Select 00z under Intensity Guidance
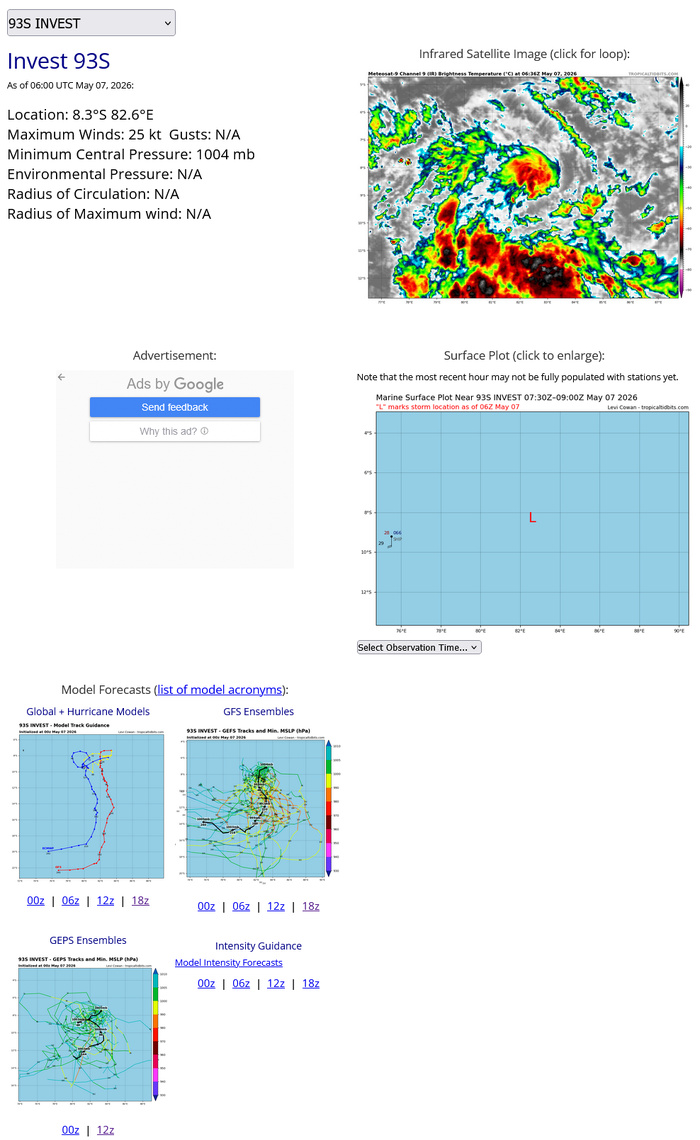The width and height of the screenshot is (700, 1140). [x=206, y=983]
